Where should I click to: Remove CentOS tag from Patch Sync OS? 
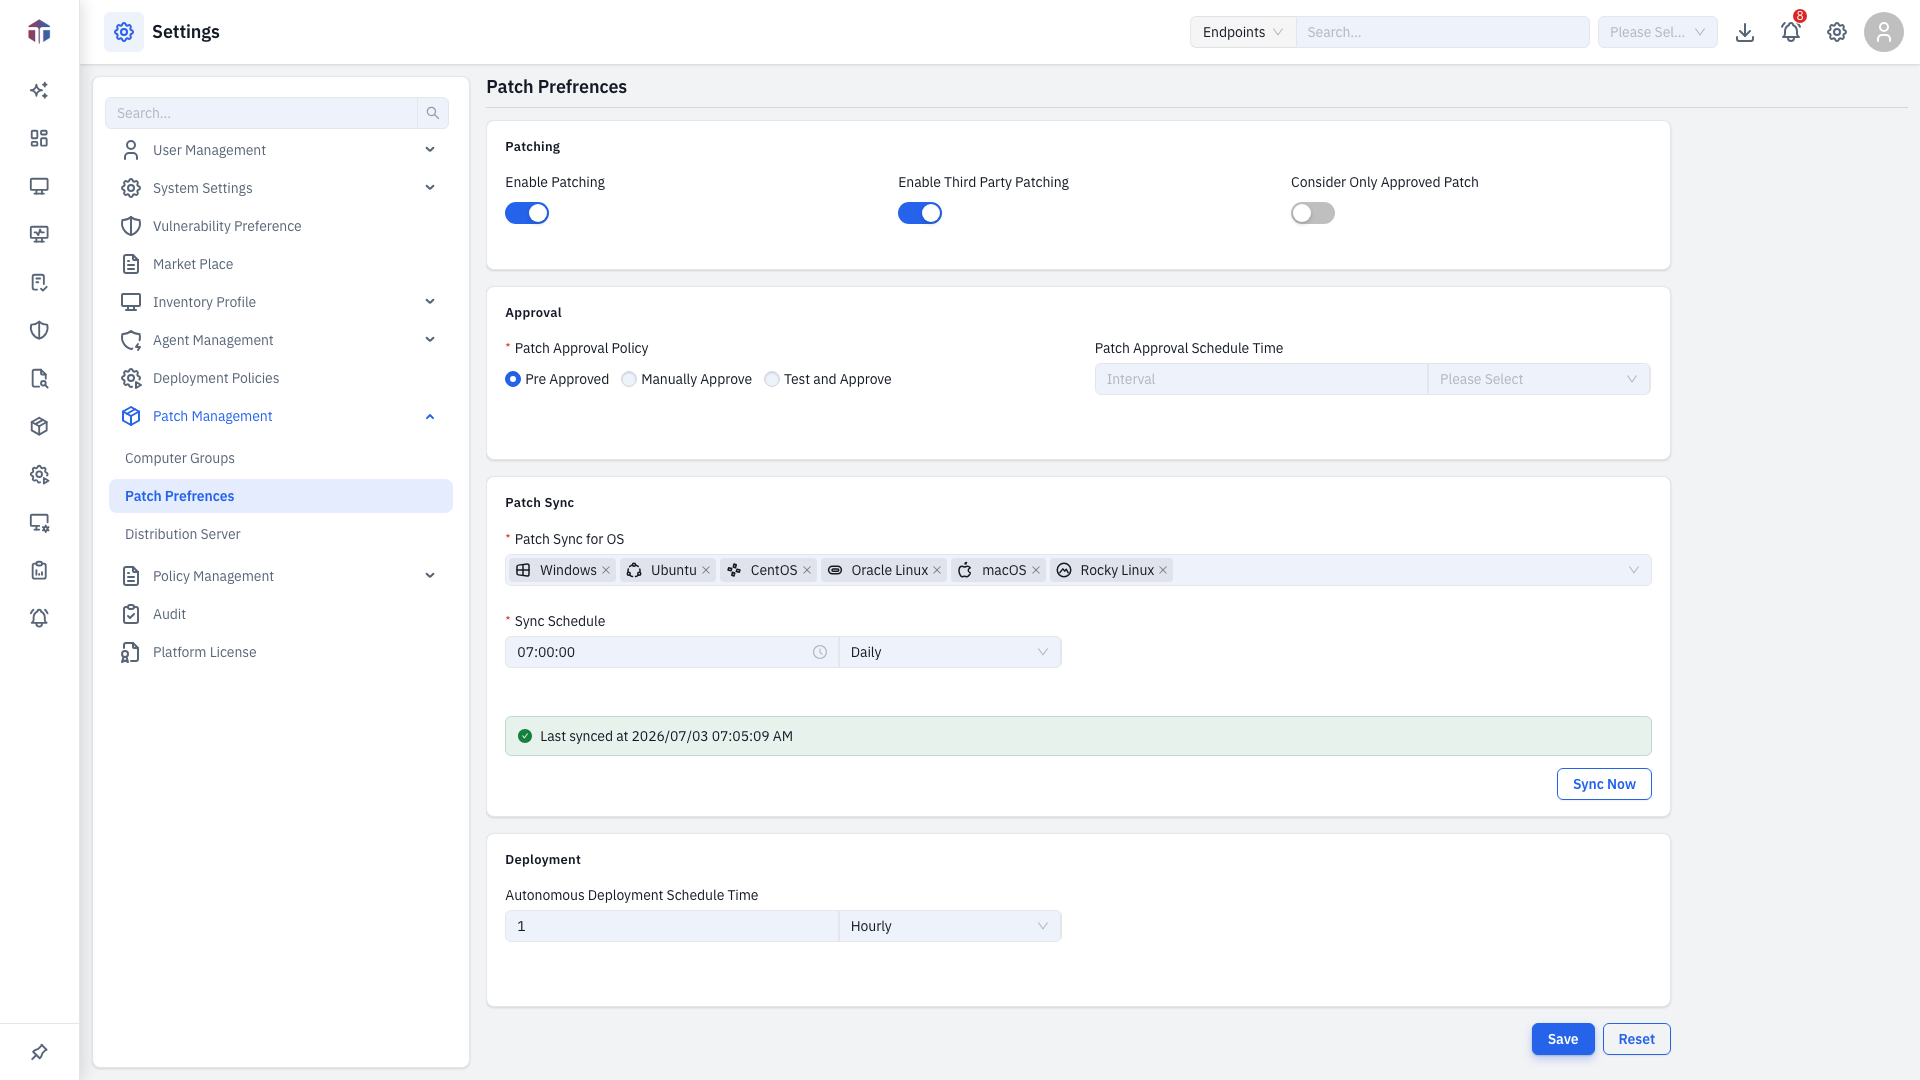click(807, 570)
